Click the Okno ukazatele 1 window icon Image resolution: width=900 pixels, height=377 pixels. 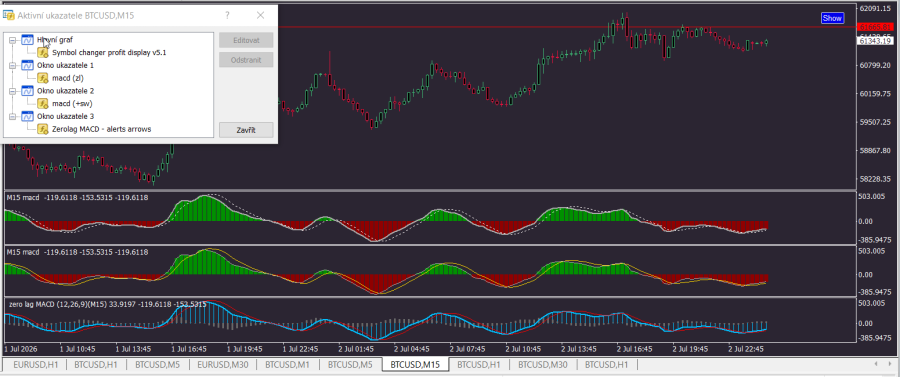tap(28, 65)
